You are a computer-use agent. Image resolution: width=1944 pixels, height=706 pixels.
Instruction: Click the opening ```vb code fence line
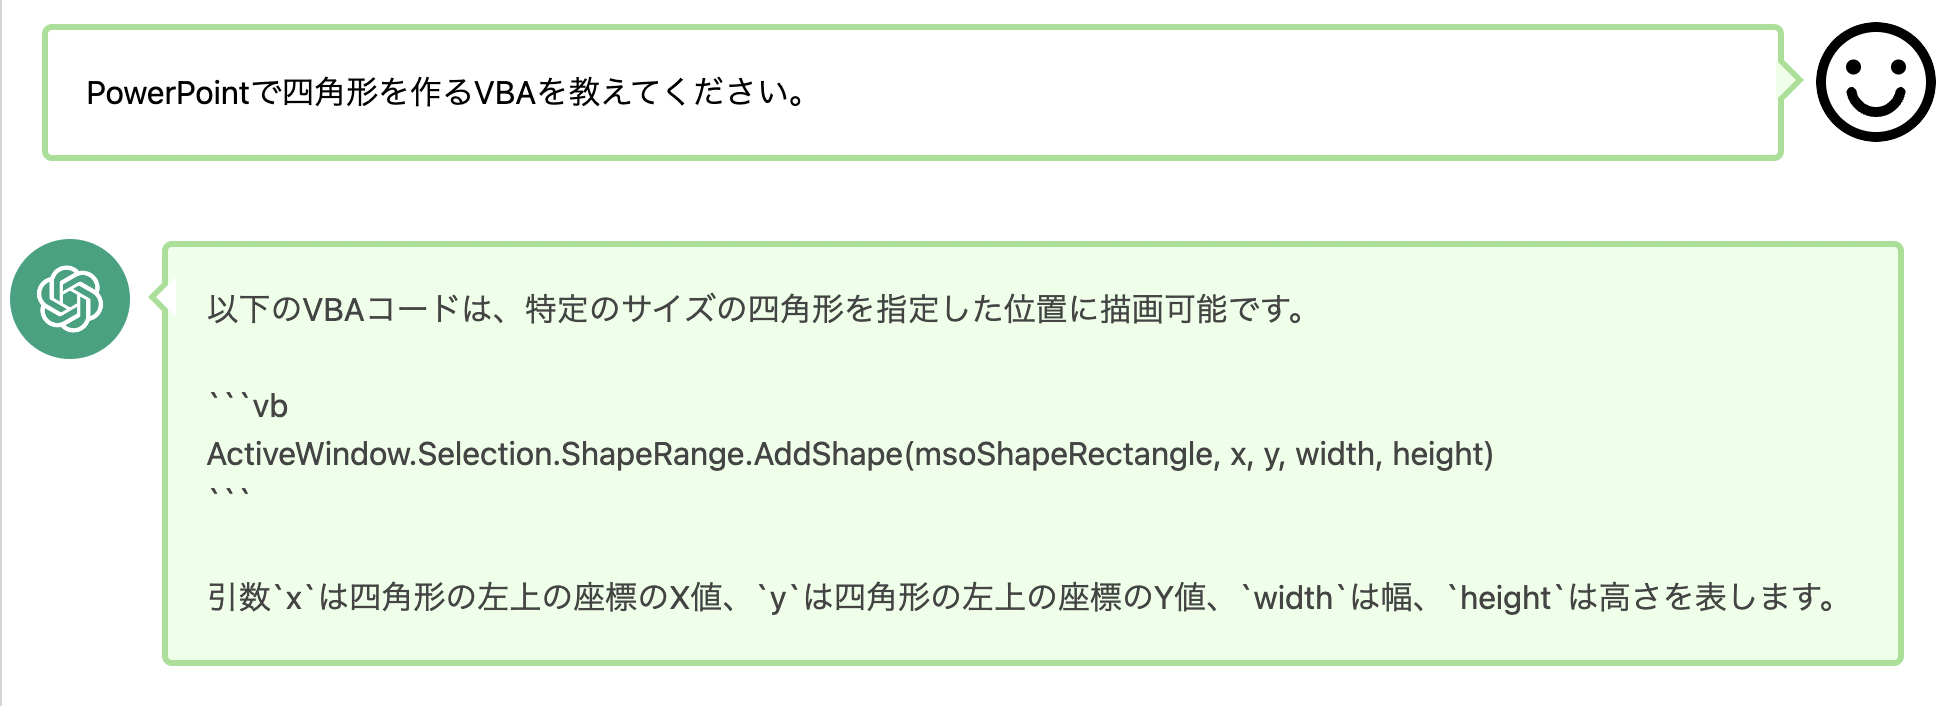coord(248,406)
